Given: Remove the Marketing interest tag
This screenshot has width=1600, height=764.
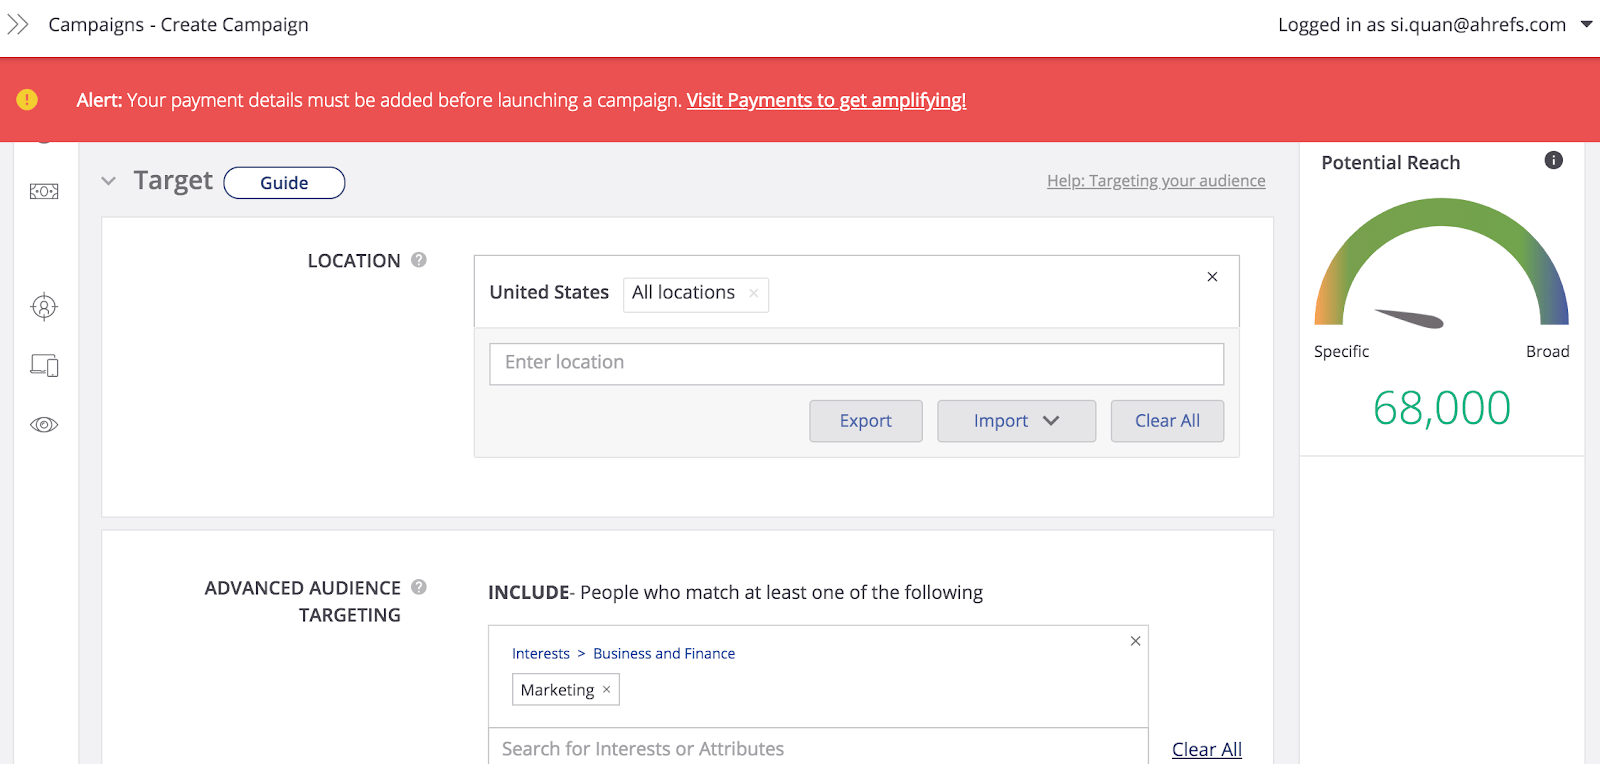Looking at the screenshot, I should coord(606,690).
